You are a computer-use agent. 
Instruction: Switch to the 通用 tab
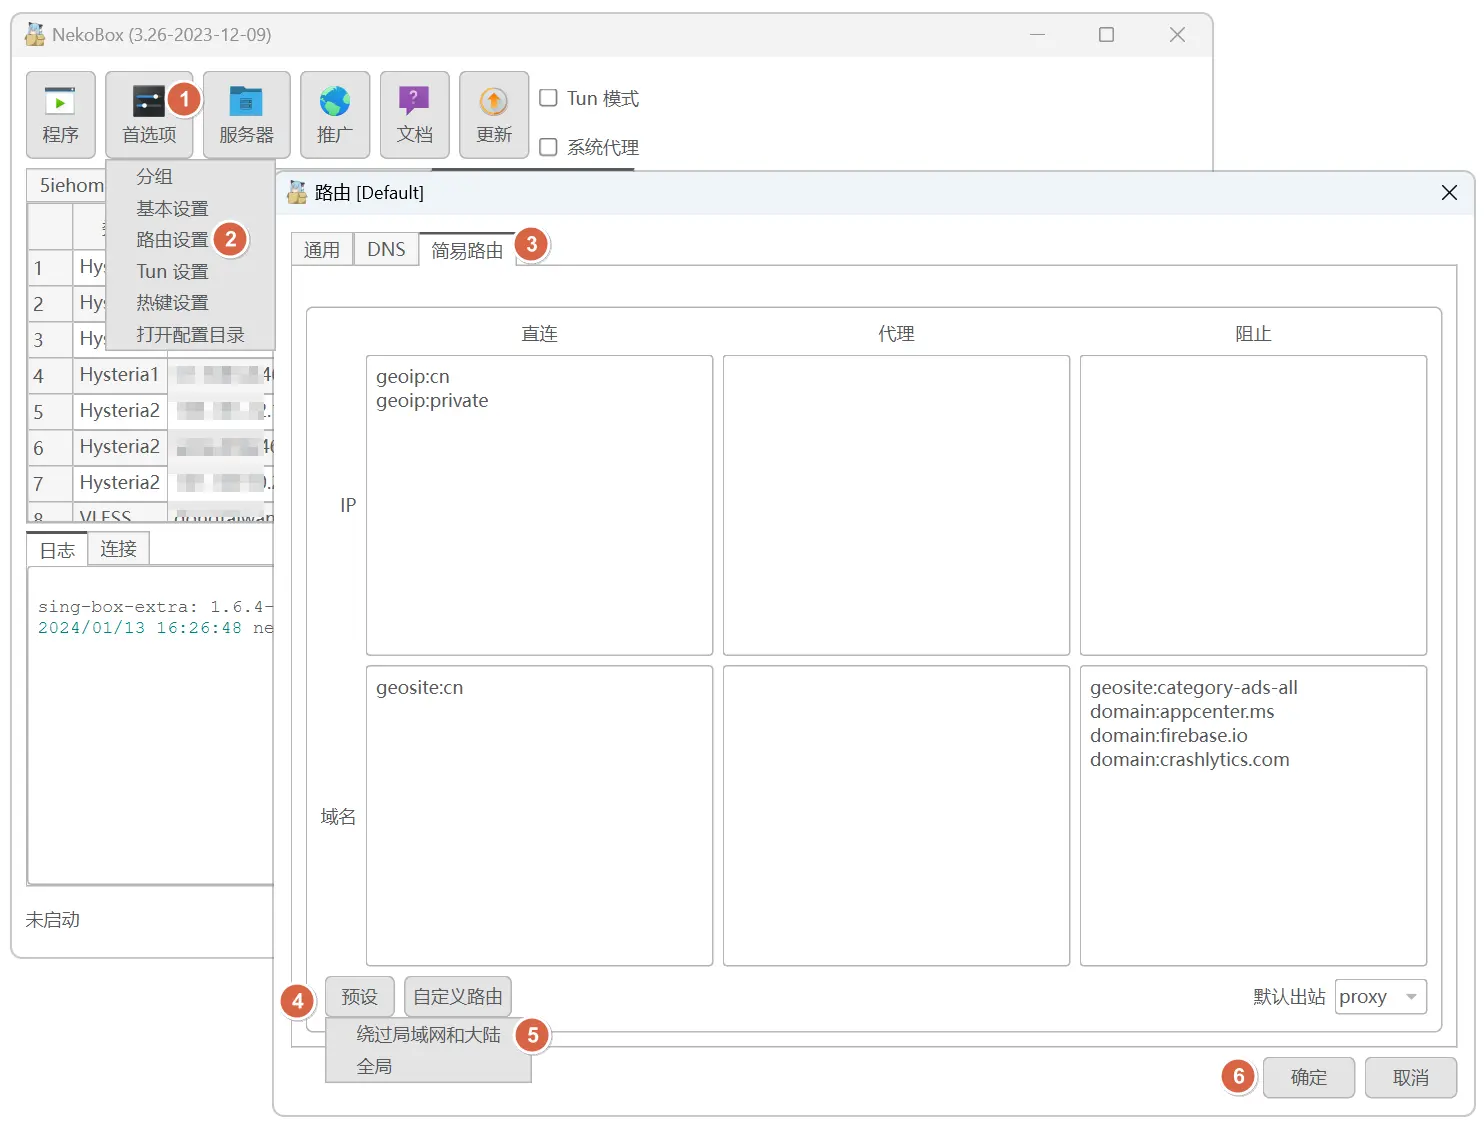[322, 250]
